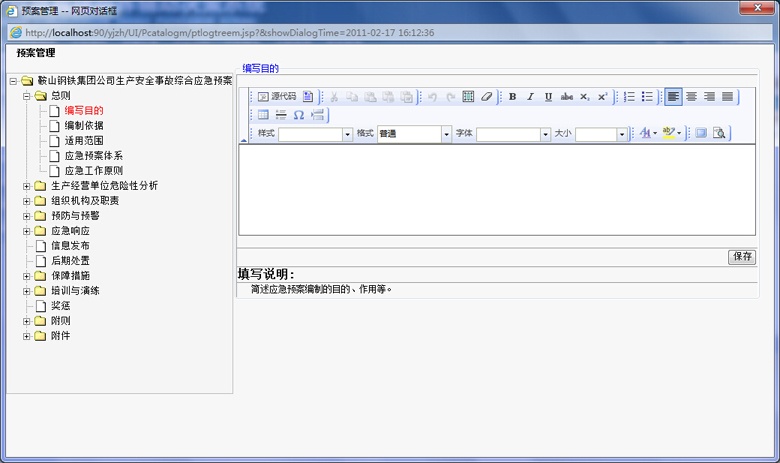This screenshot has width=780, height=463.
Task: Open the 大小 font size dropdown
Action: click(x=621, y=134)
